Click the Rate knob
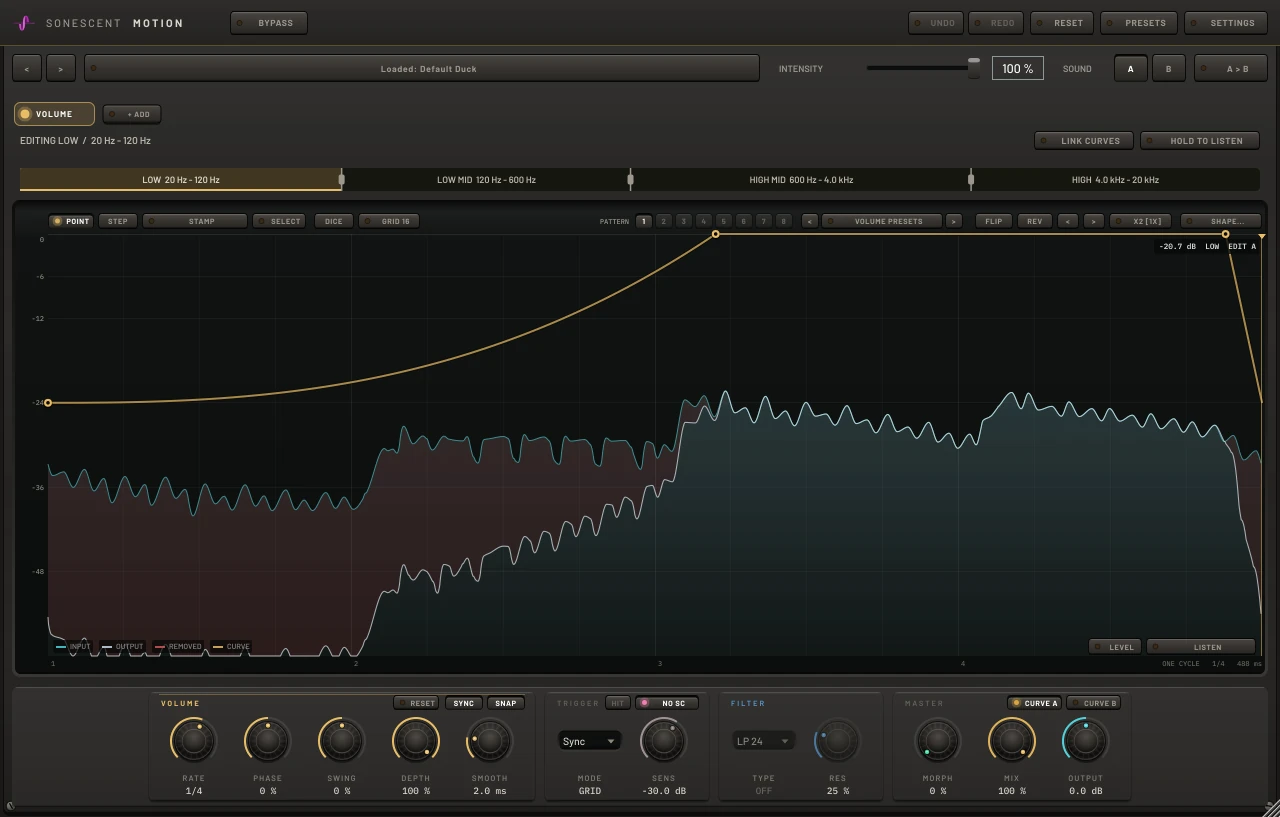 193,741
